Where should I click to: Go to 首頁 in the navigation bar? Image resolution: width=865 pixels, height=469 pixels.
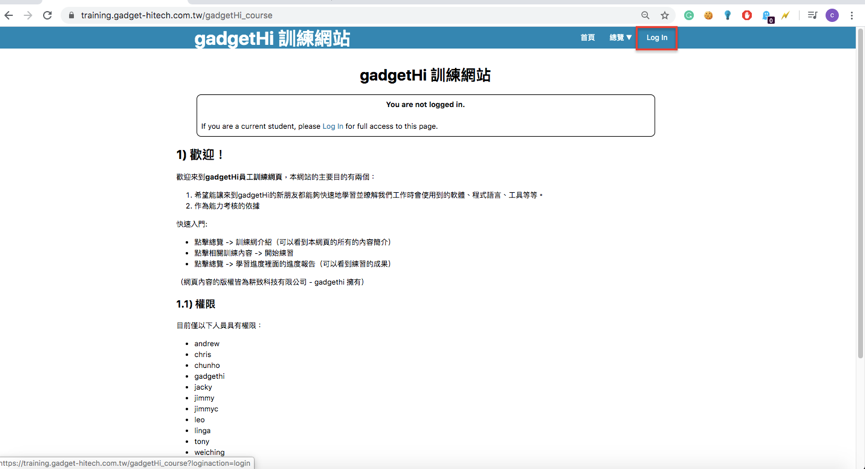pyautogui.click(x=587, y=38)
